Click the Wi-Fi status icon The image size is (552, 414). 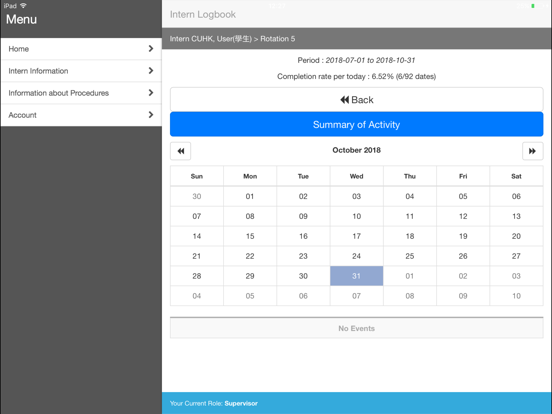coord(23,6)
